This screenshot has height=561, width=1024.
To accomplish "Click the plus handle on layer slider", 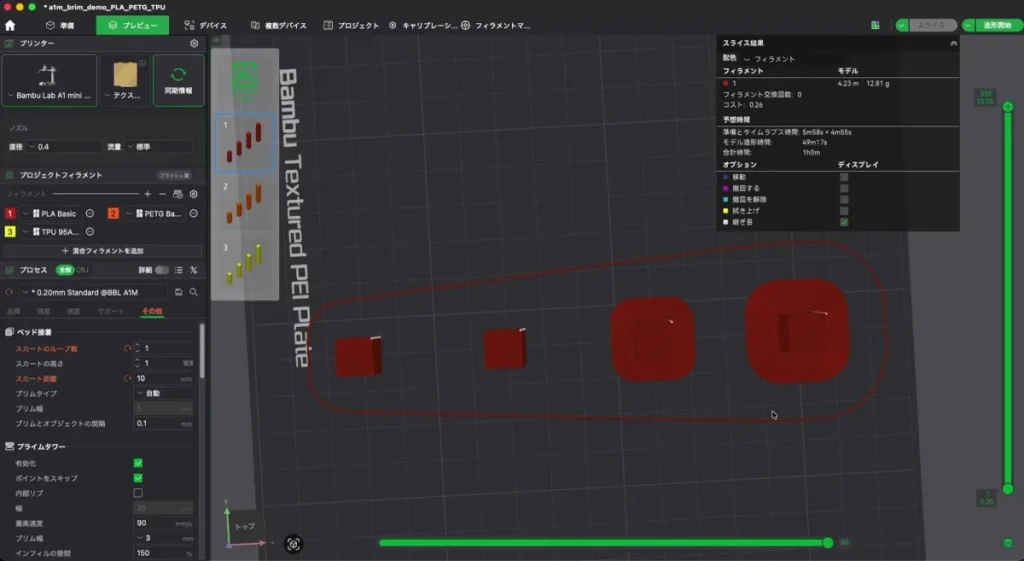I will (1008, 106).
